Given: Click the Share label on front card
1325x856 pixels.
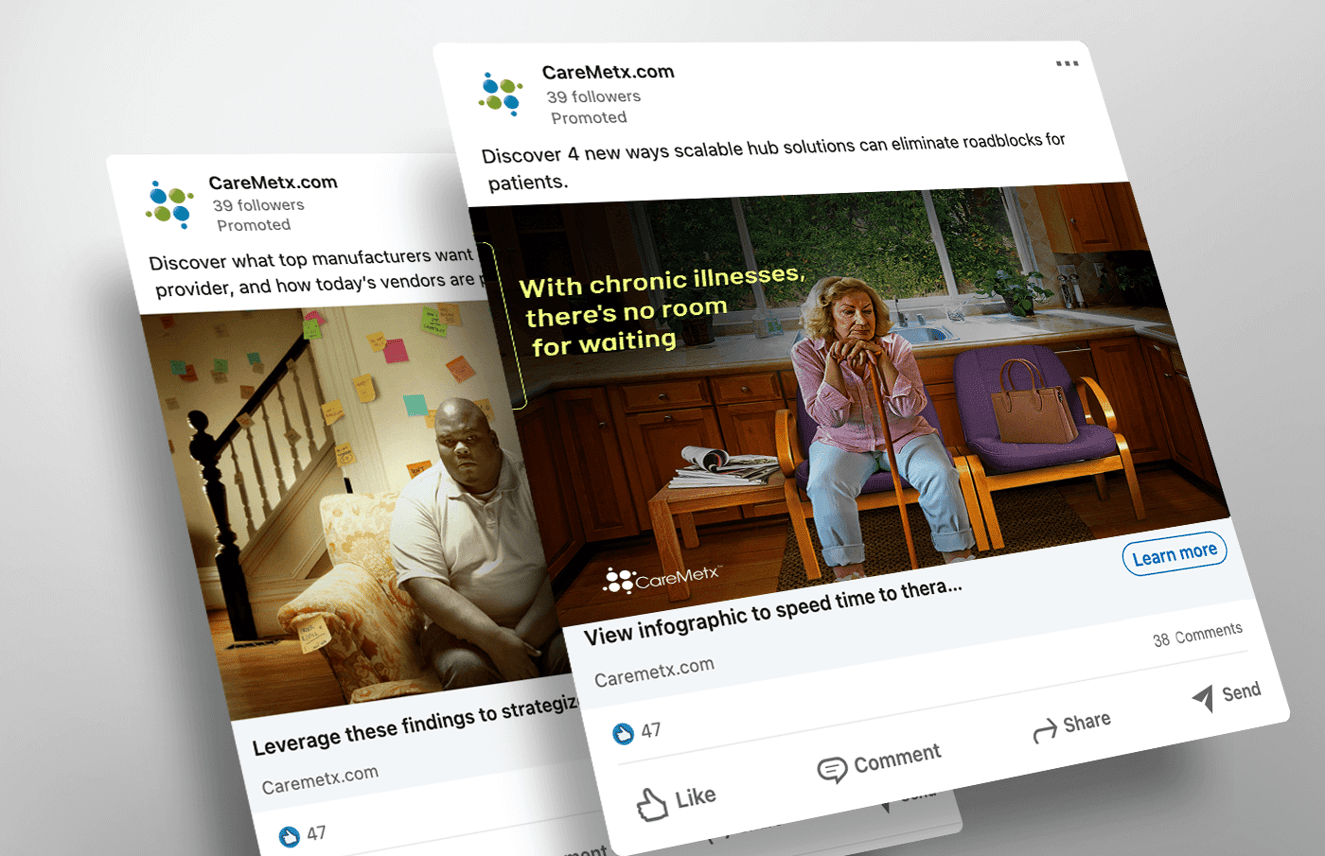Looking at the screenshot, I should pos(1087,721).
